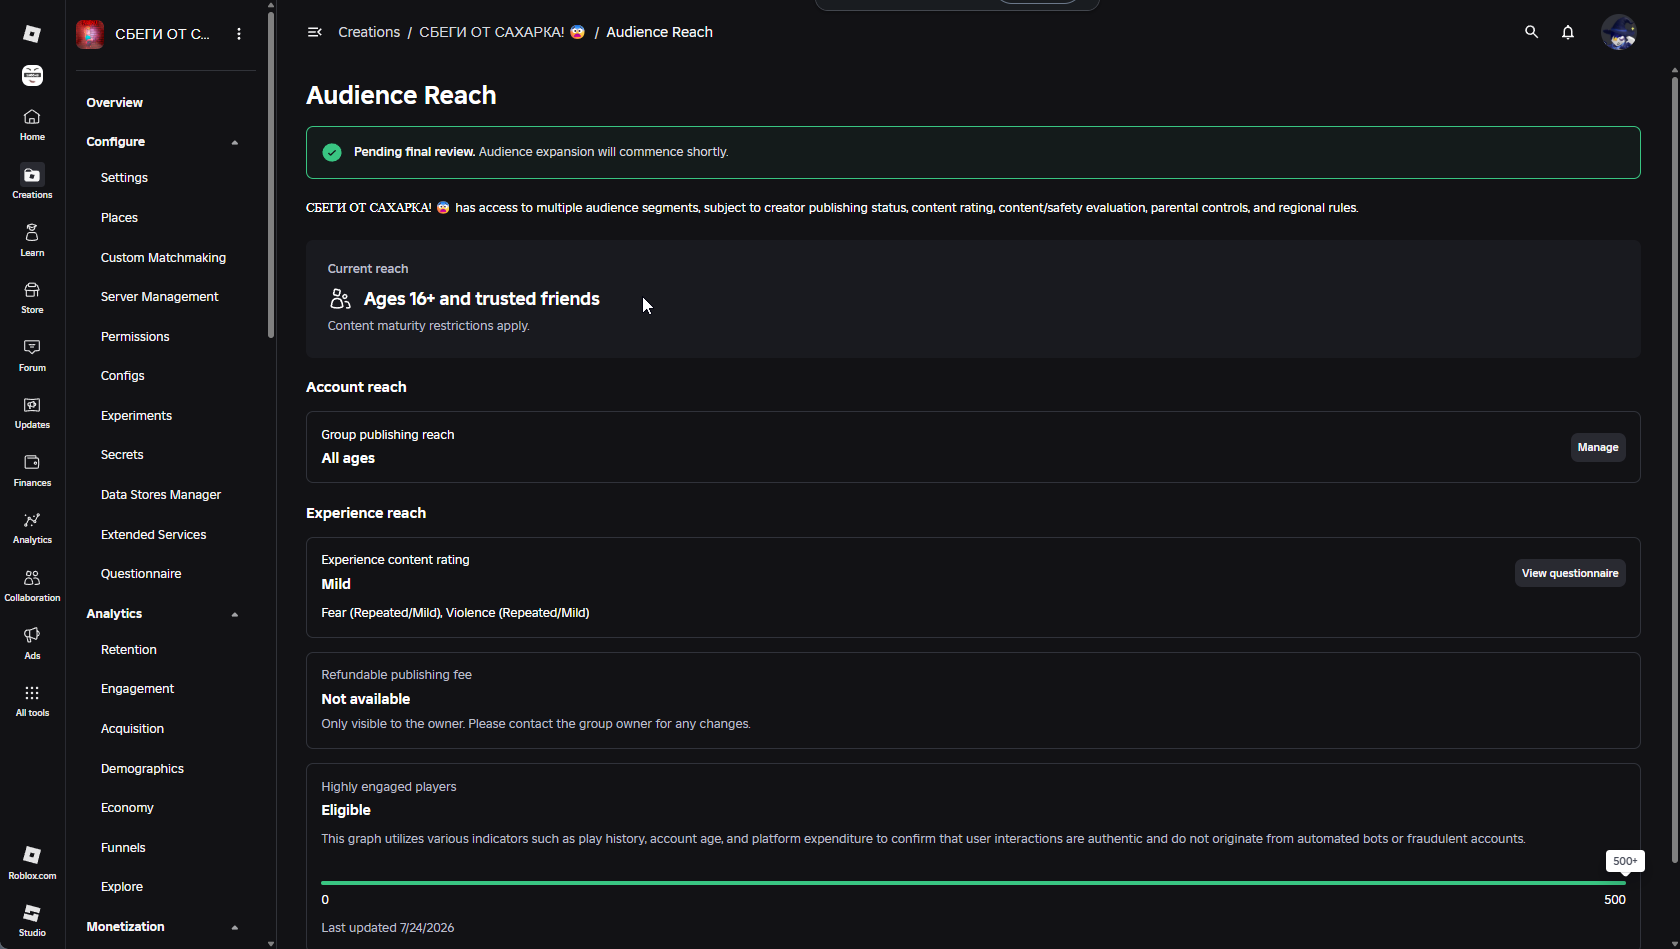The height and width of the screenshot is (949, 1680).
Task: Open Finances in the left rail
Action: [32, 471]
